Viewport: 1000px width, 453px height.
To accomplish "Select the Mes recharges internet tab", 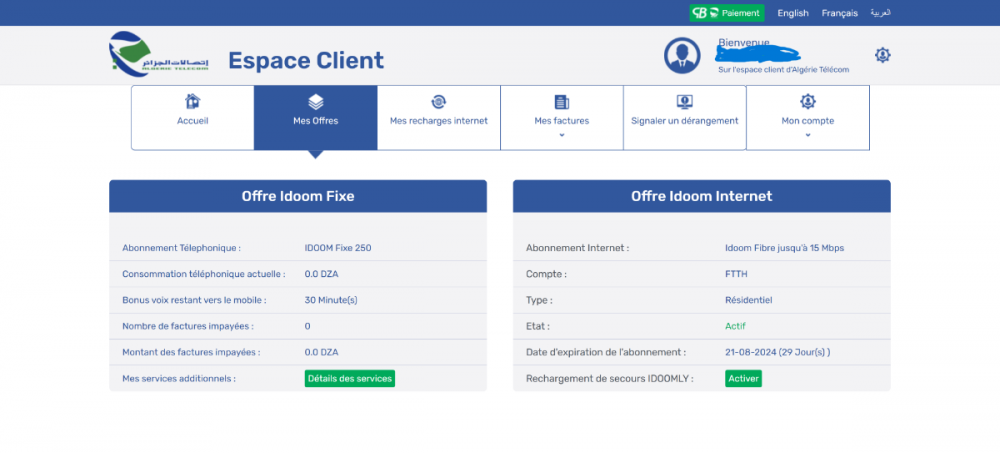I will [x=438, y=121].
